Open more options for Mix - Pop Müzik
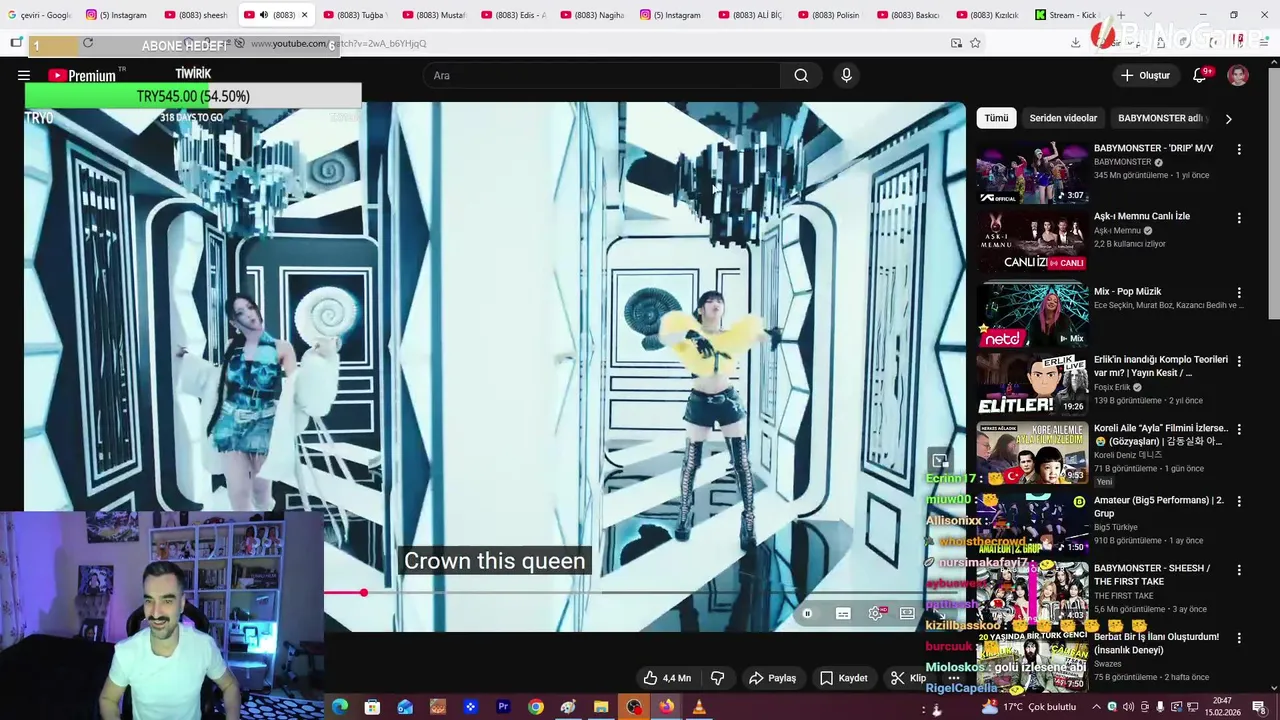Viewport: 1280px width, 720px height. tap(1239, 293)
